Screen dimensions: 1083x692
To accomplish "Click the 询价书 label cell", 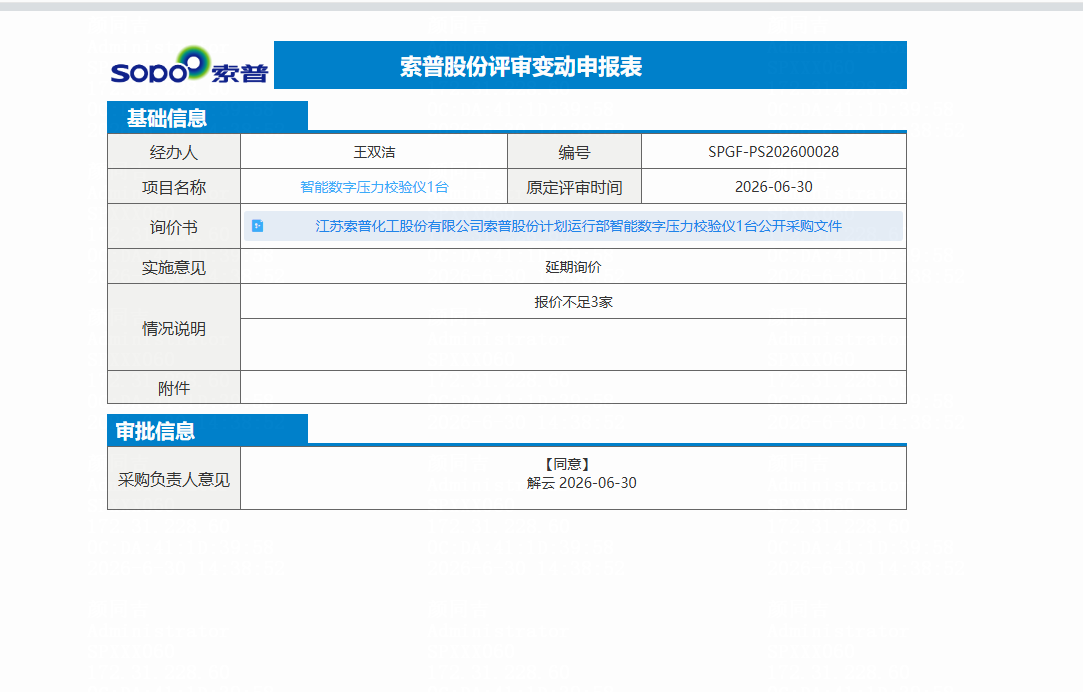I will 174,227.
